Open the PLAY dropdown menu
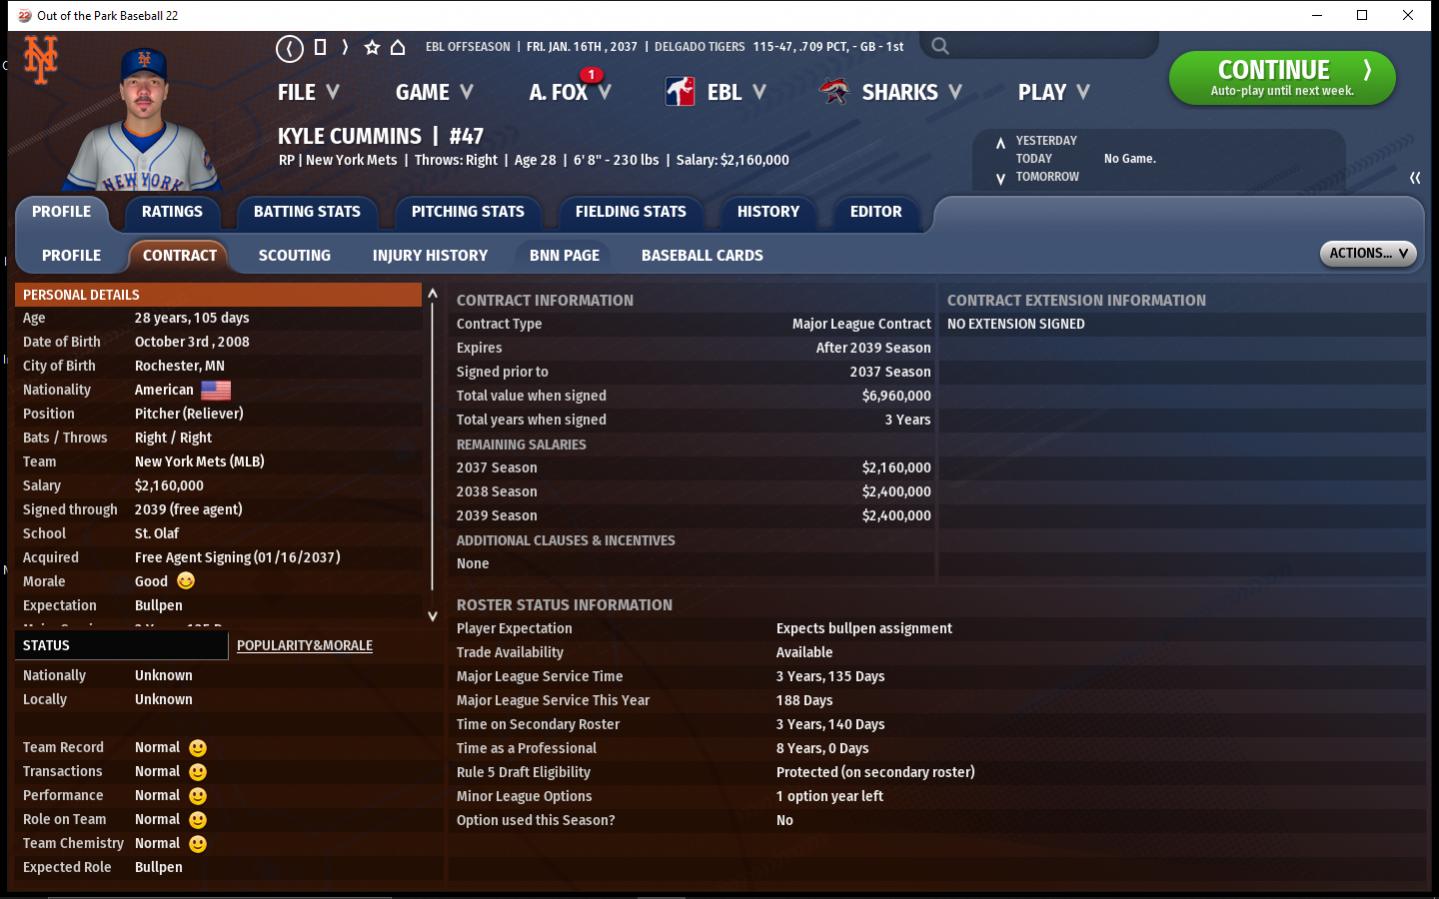Image resolution: width=1439 pixels, height=899 pixels. (x=1053, y=92)
